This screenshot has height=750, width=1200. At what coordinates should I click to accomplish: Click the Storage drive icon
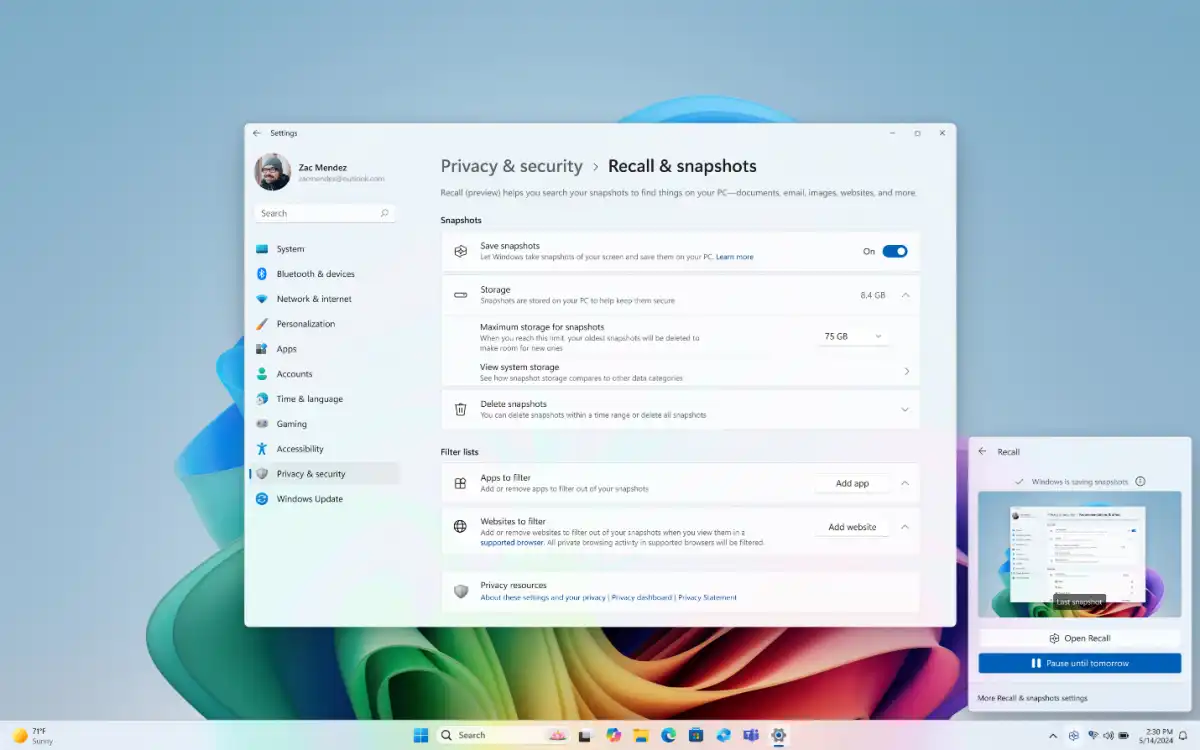point(460,295)
